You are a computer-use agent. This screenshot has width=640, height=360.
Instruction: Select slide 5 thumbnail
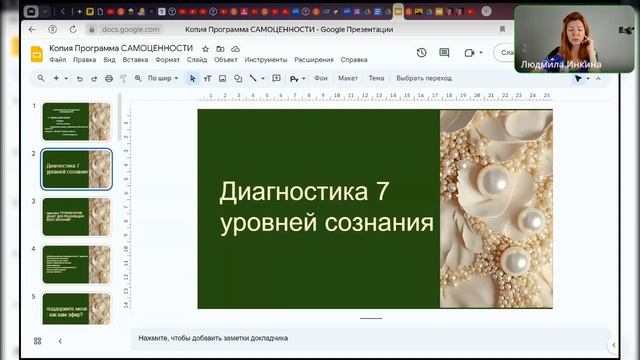[76, 309]
